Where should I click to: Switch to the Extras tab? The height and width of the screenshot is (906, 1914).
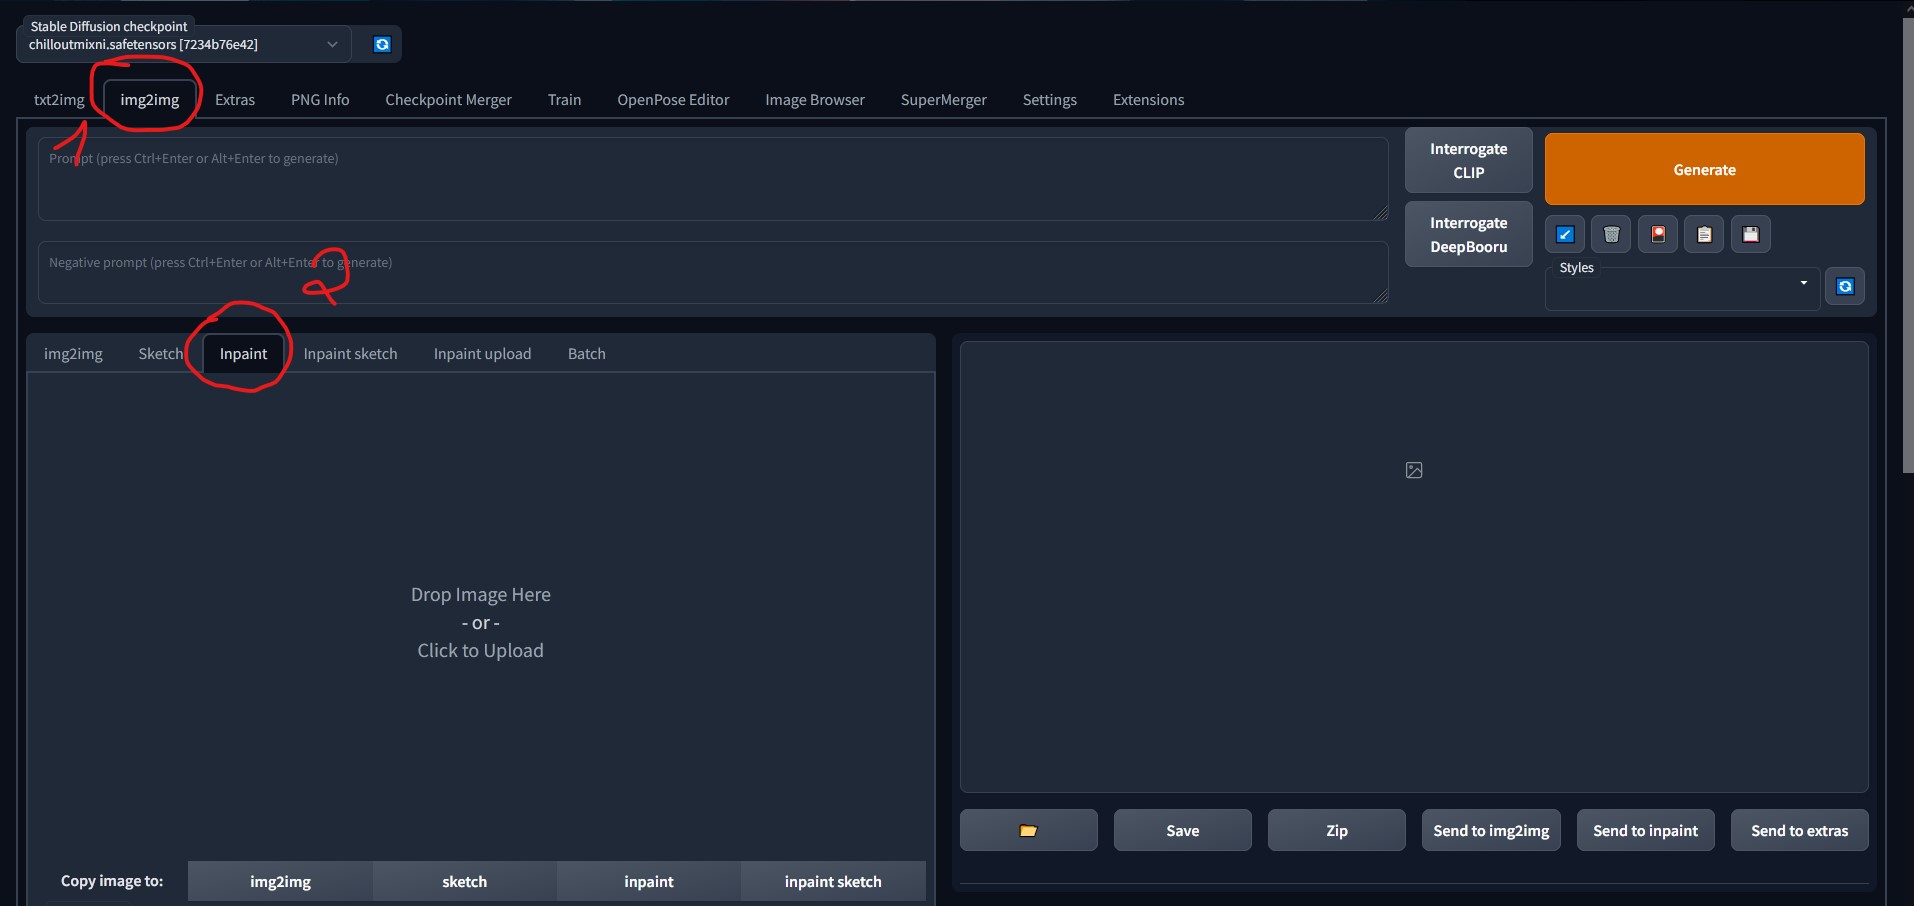point(235,100)
